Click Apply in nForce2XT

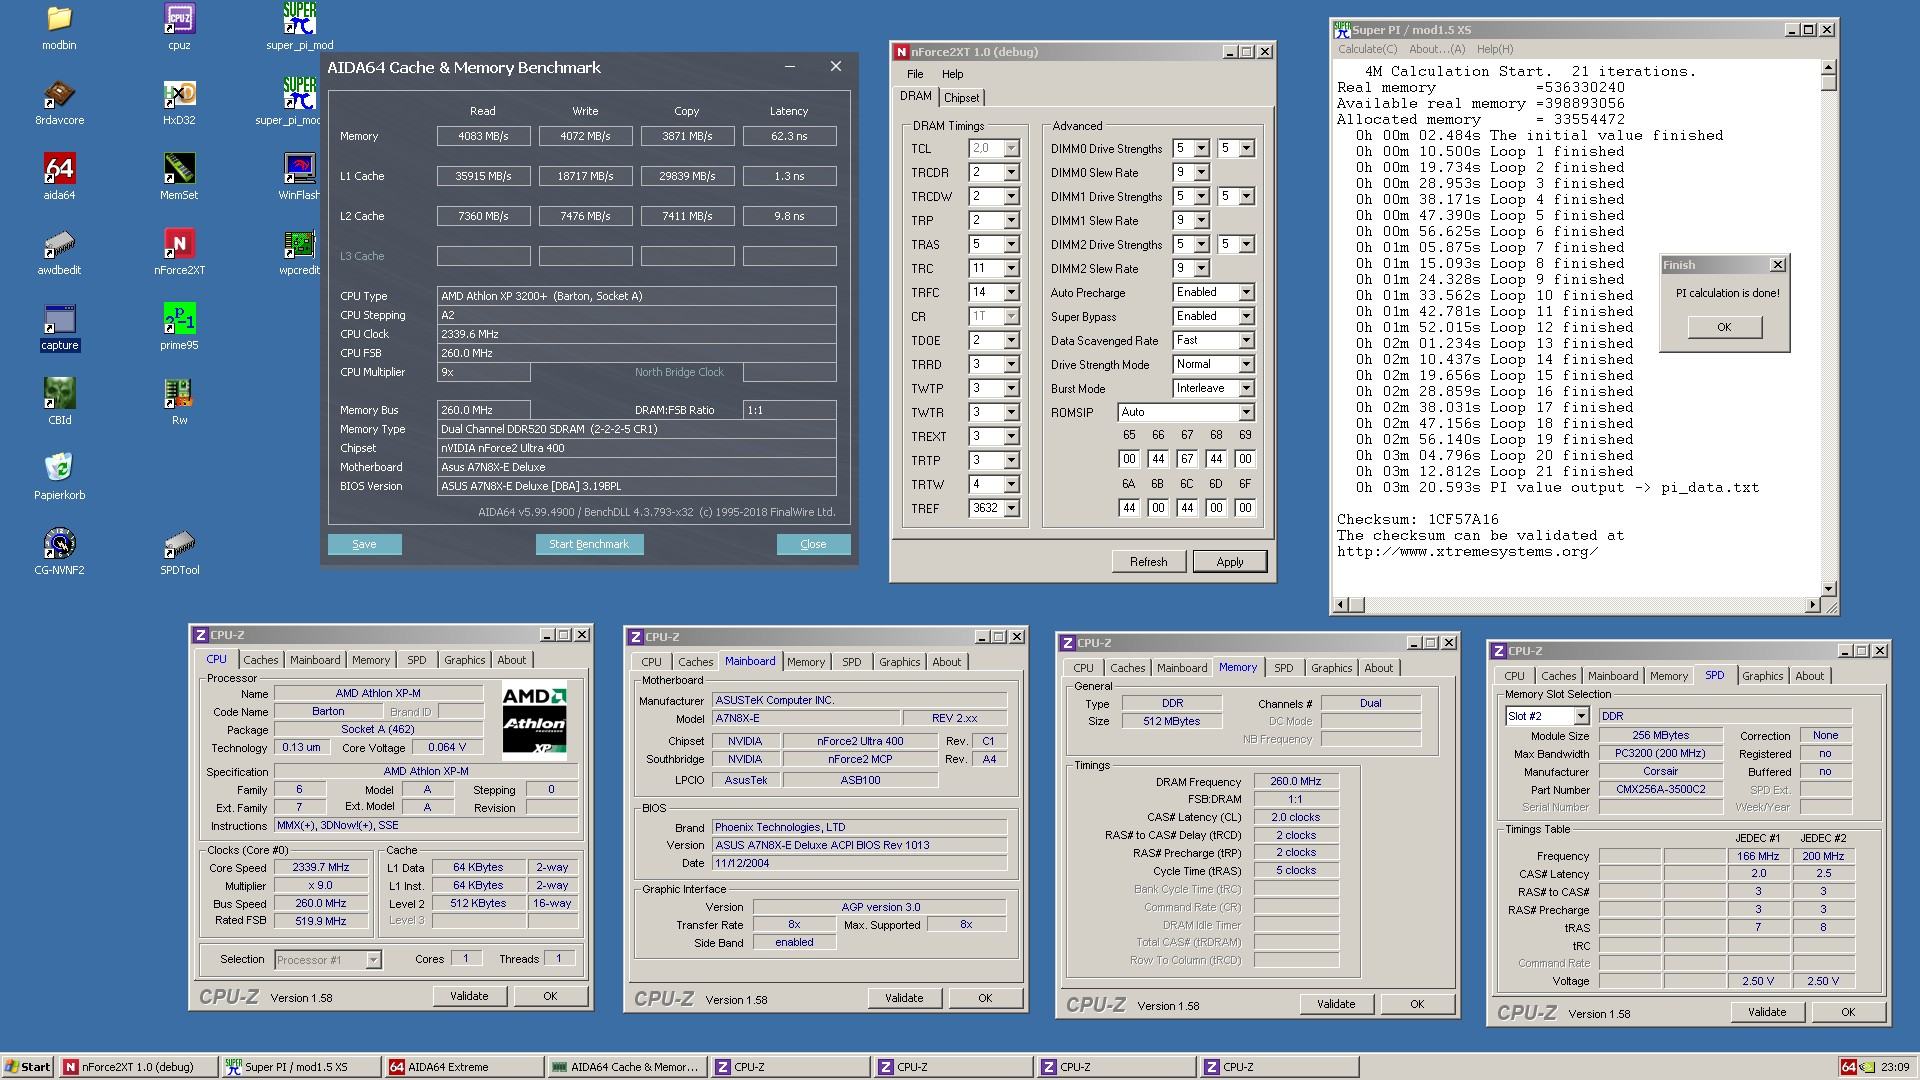click(x=1230, y=562)
